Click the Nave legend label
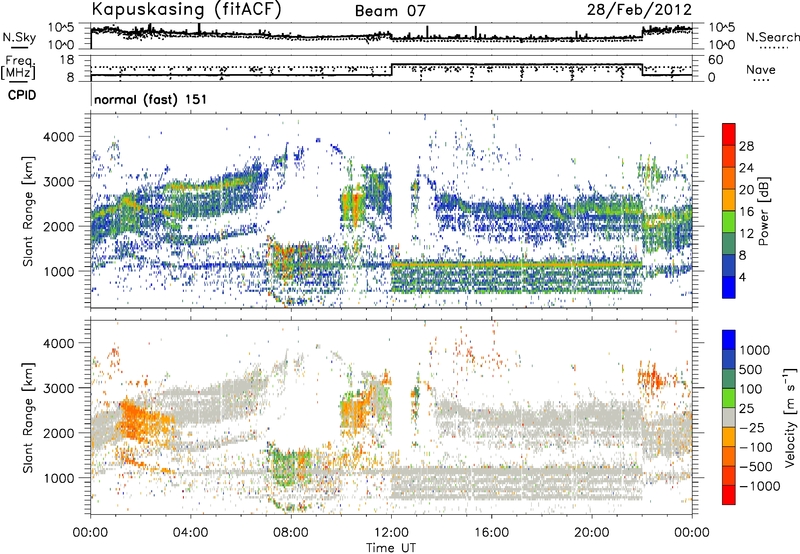This screenshot has height=554, width=800. pos(761,70)
